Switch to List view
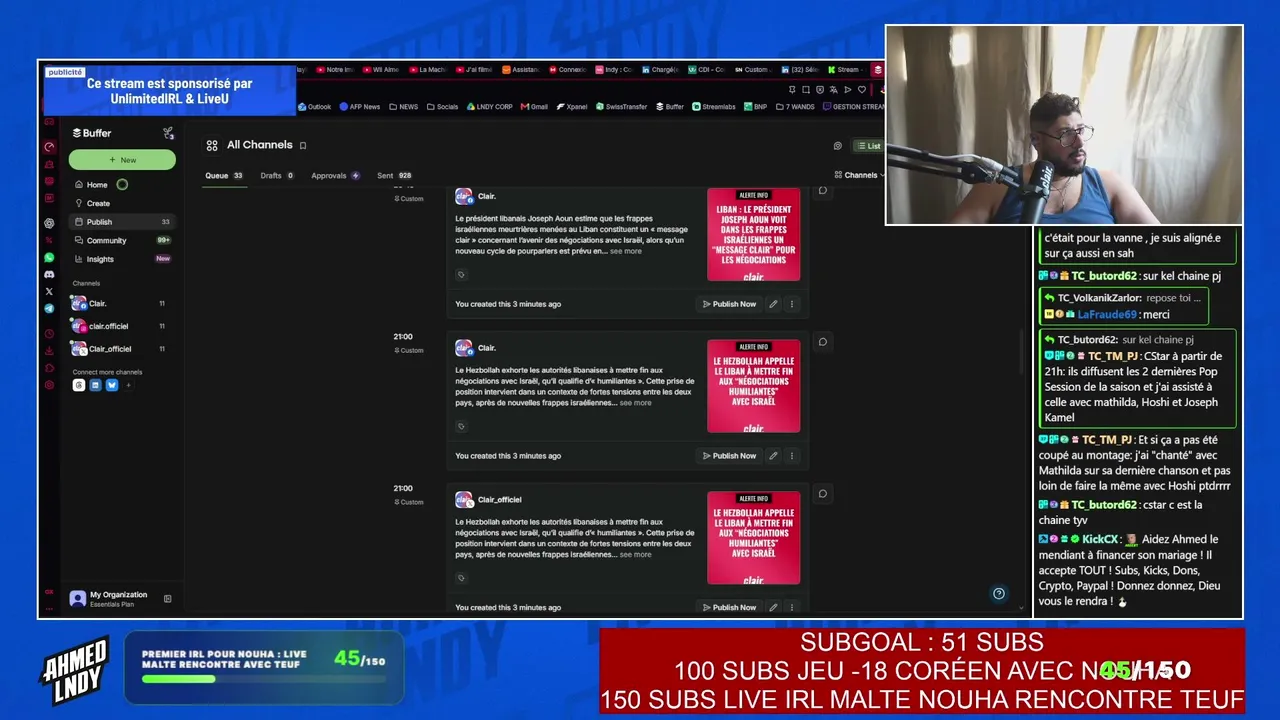Screen dimensions: 1280x720 click(868, 146)
